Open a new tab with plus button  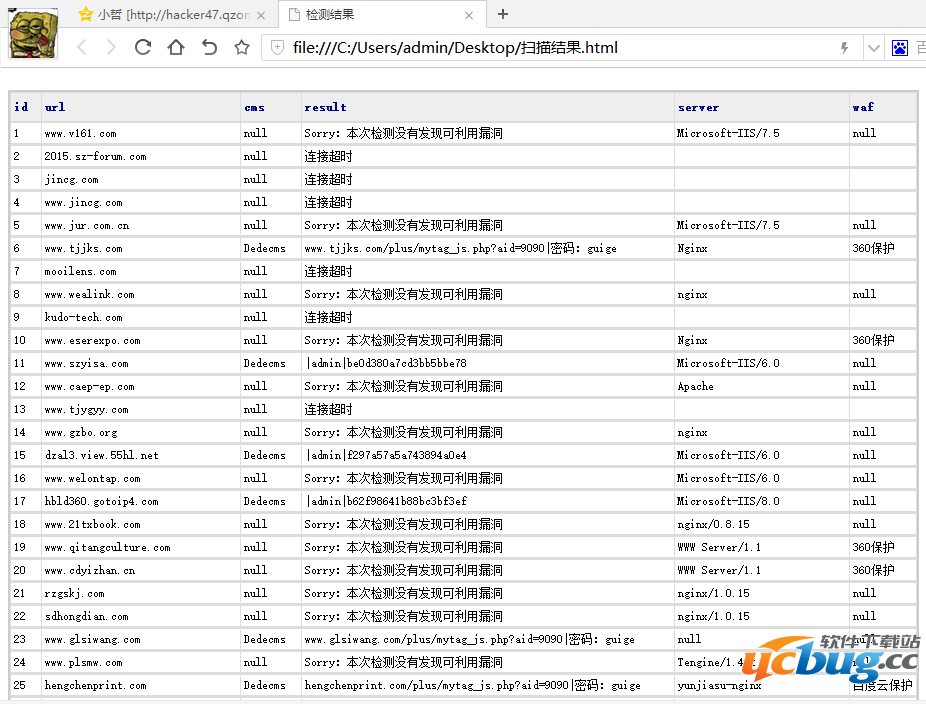tap(503, 14)
